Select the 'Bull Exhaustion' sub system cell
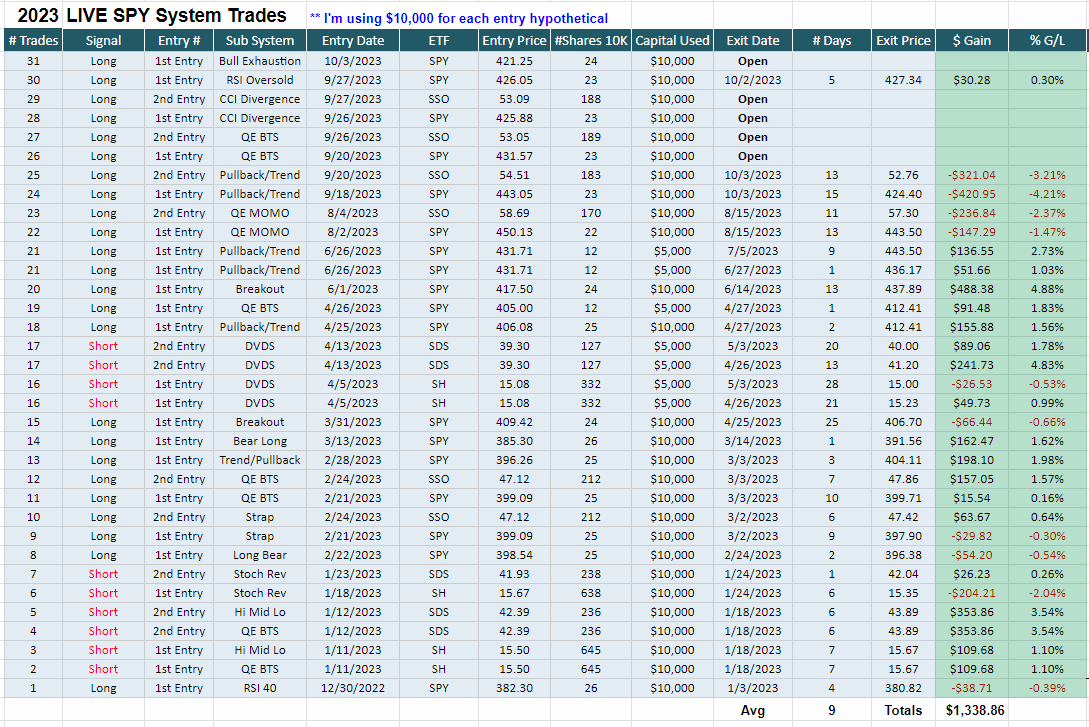1089x727 pixels. [x=260, y=61]
